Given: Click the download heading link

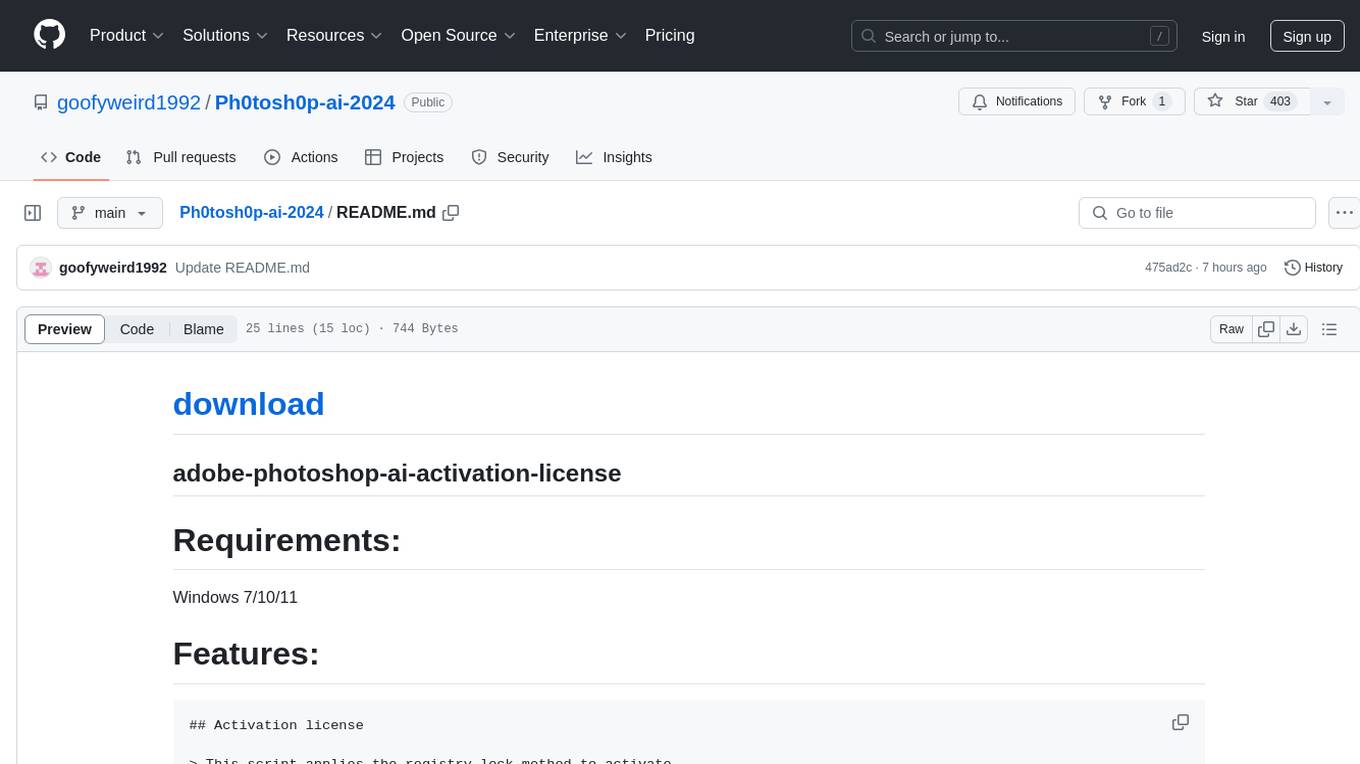Looking at the screenshot, I should 248,404.
